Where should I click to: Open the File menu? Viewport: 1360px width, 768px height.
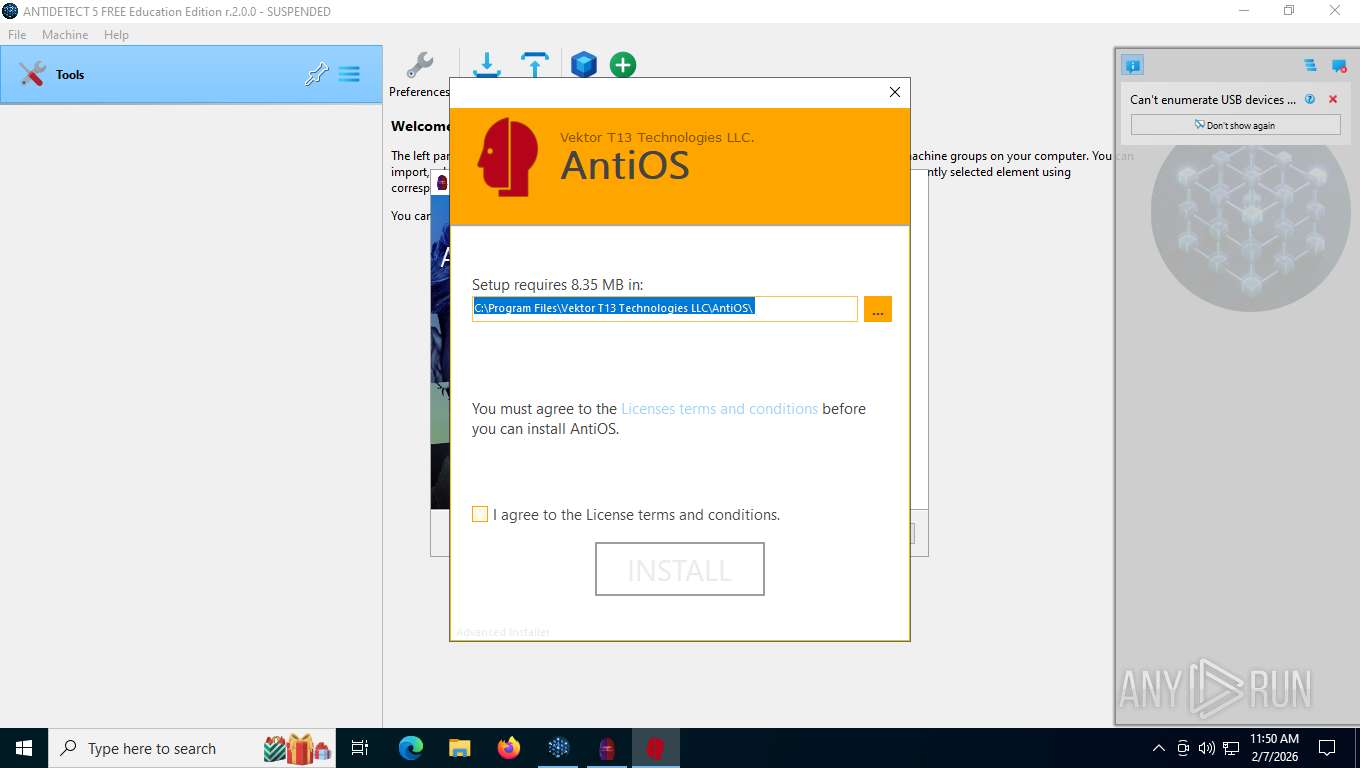[x=17, y=34]
